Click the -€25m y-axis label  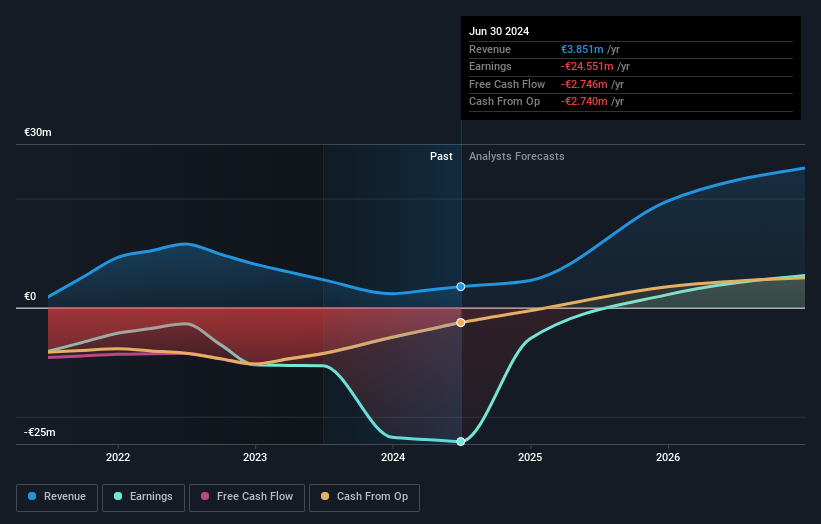40,432
